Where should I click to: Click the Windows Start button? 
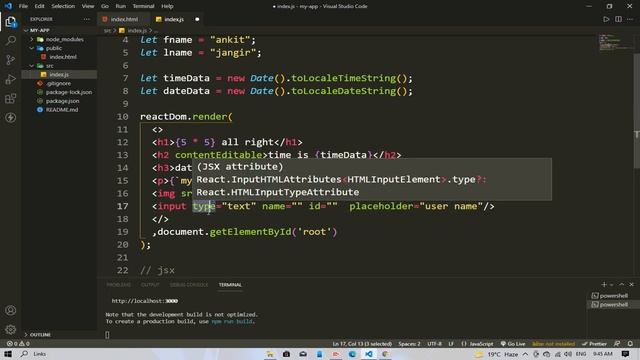tap(8, 354)
